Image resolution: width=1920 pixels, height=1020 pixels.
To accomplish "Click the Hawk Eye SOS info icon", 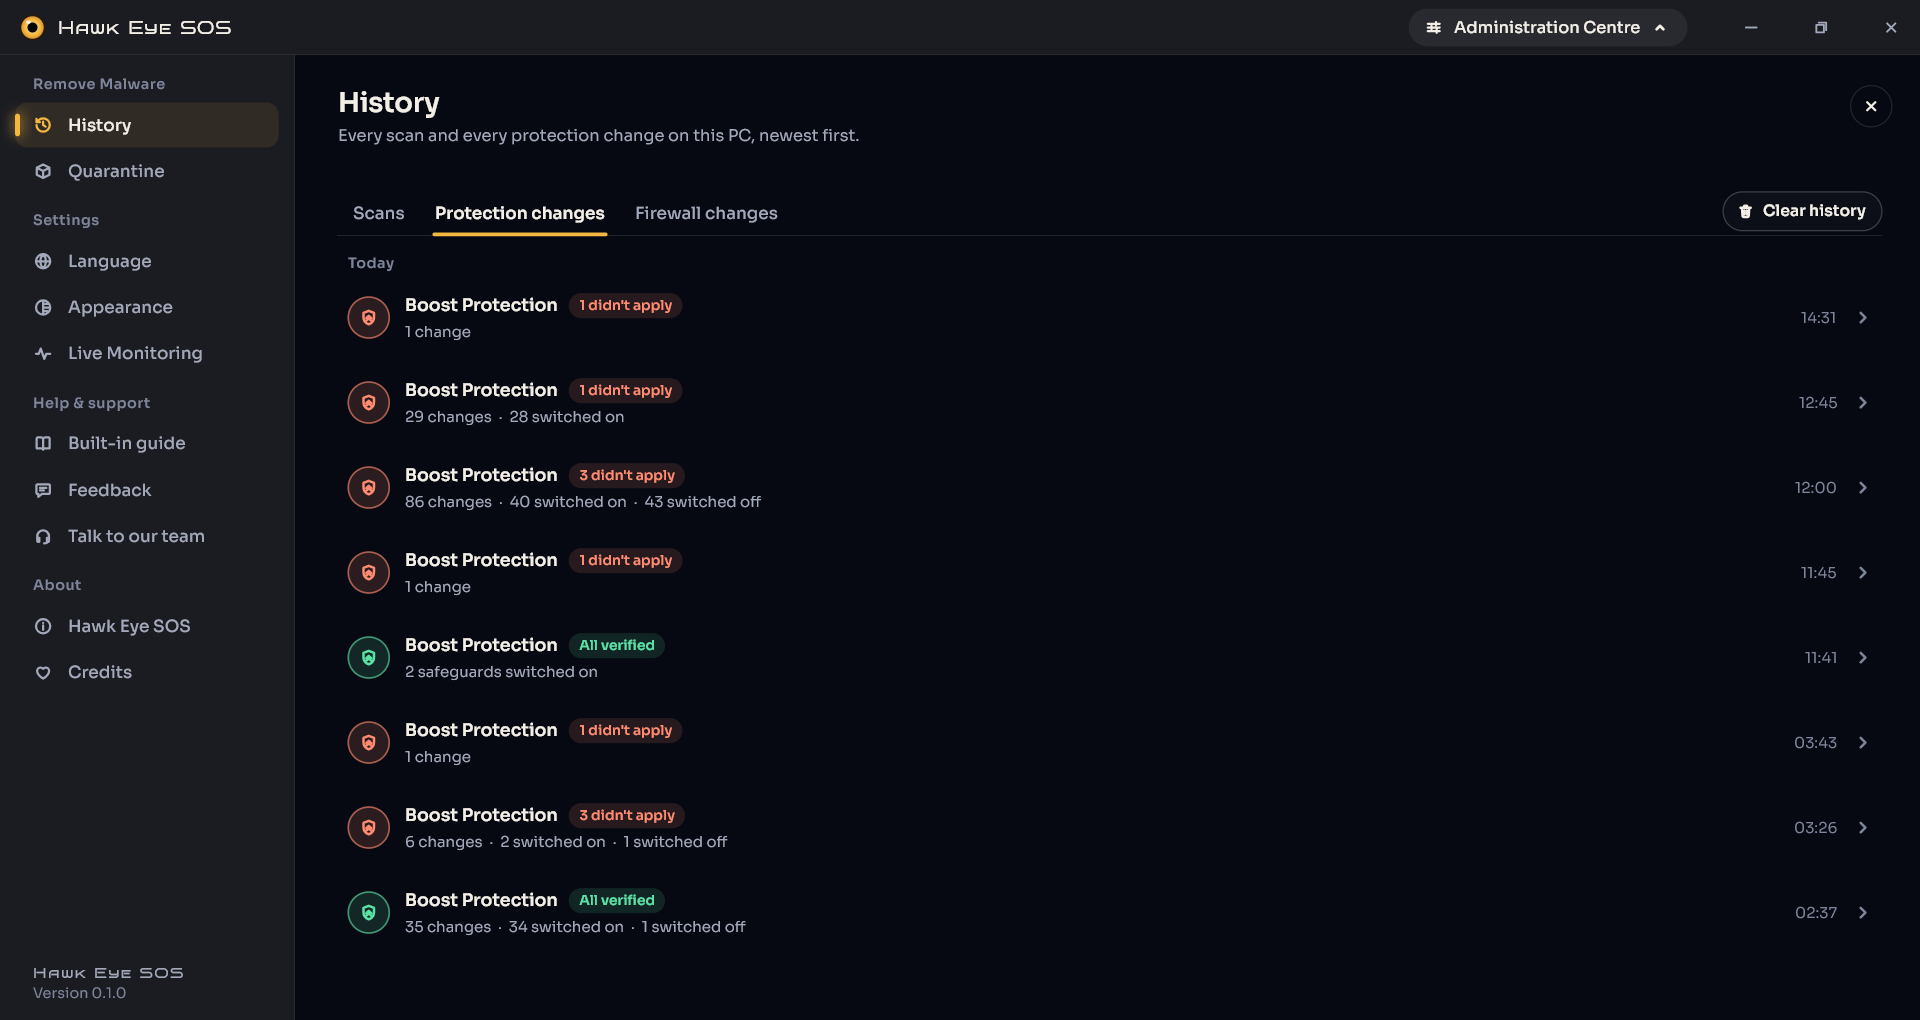I will point(43,626).
